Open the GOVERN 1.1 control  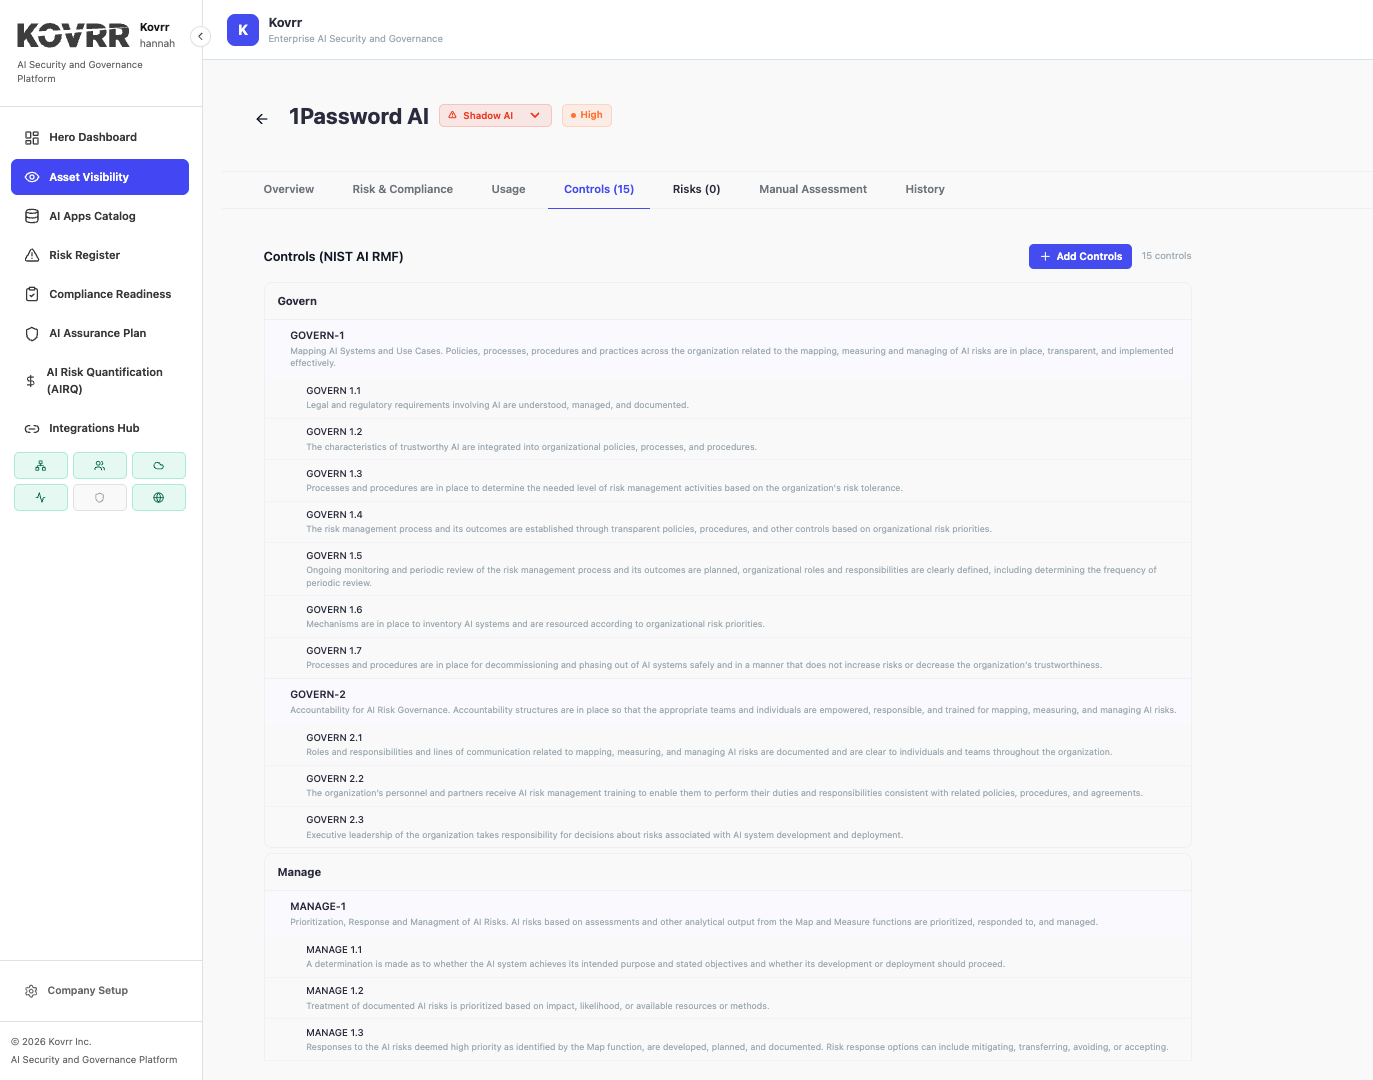click(728, 398)
